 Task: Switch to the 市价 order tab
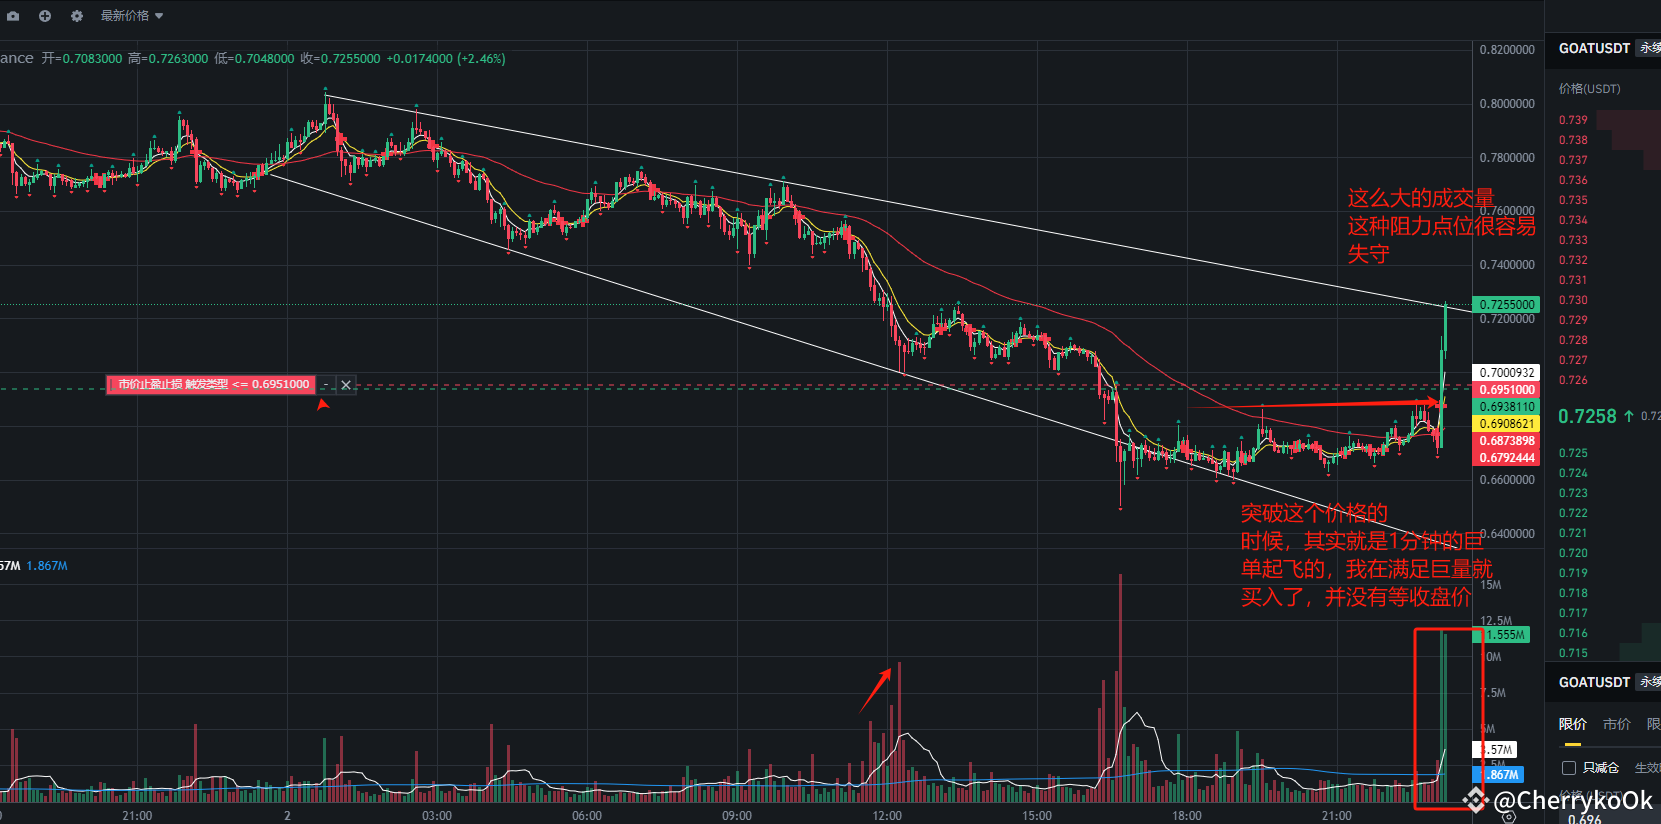coord(1616,724)
